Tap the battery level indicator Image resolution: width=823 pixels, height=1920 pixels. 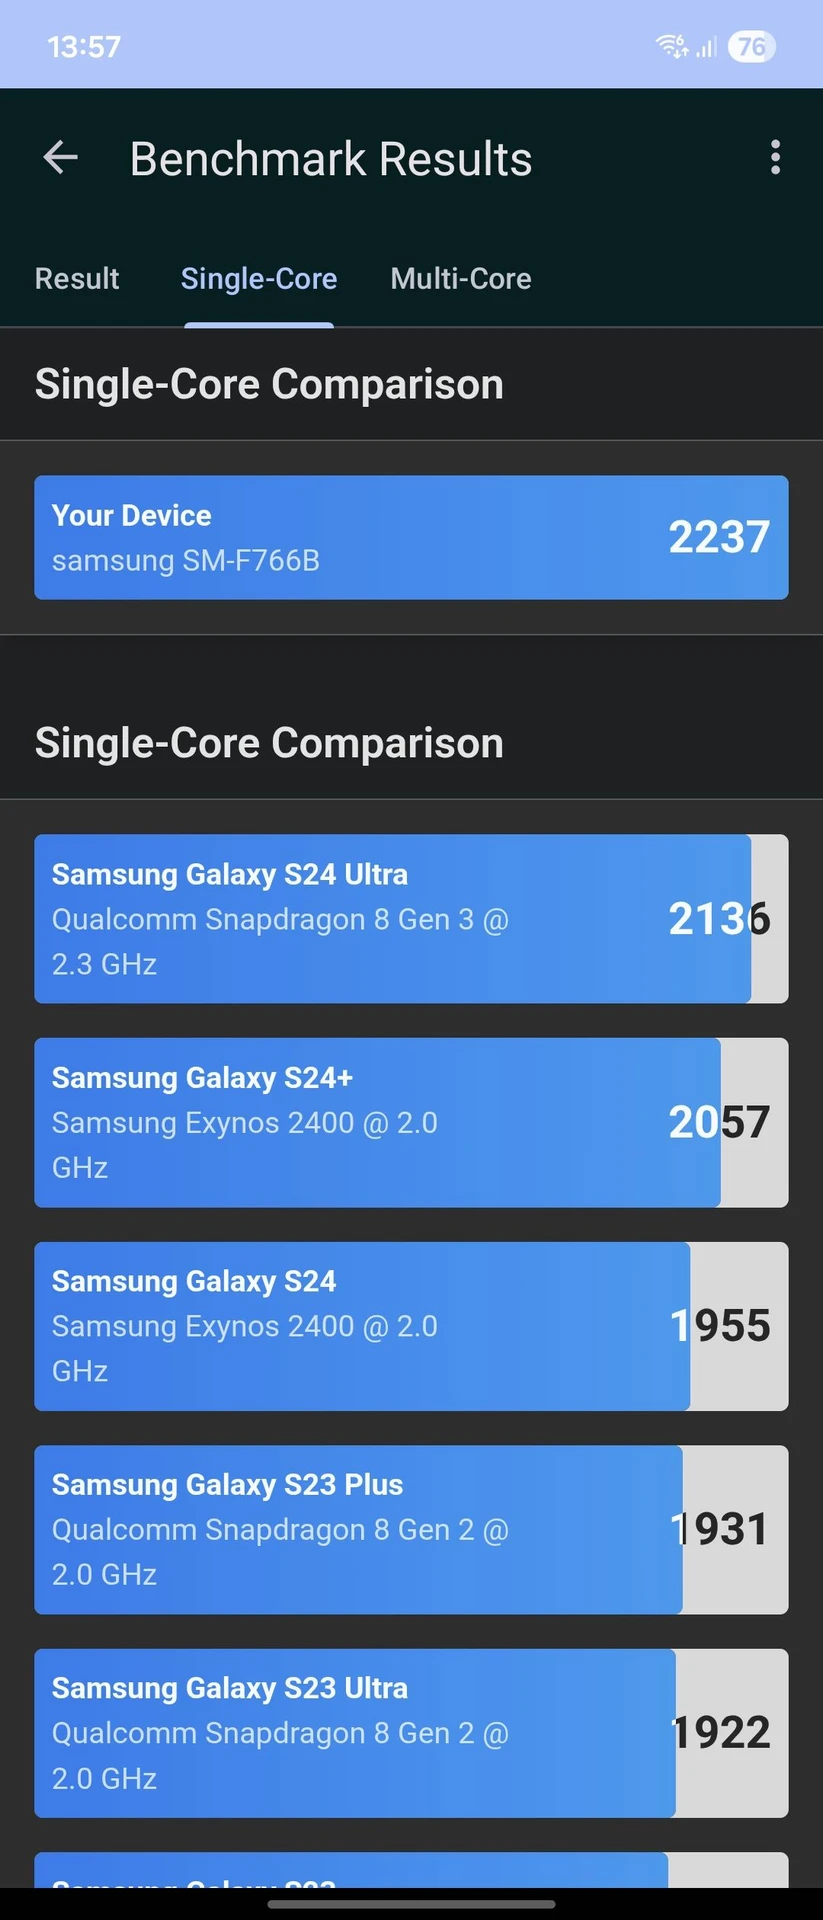(751, 46)
